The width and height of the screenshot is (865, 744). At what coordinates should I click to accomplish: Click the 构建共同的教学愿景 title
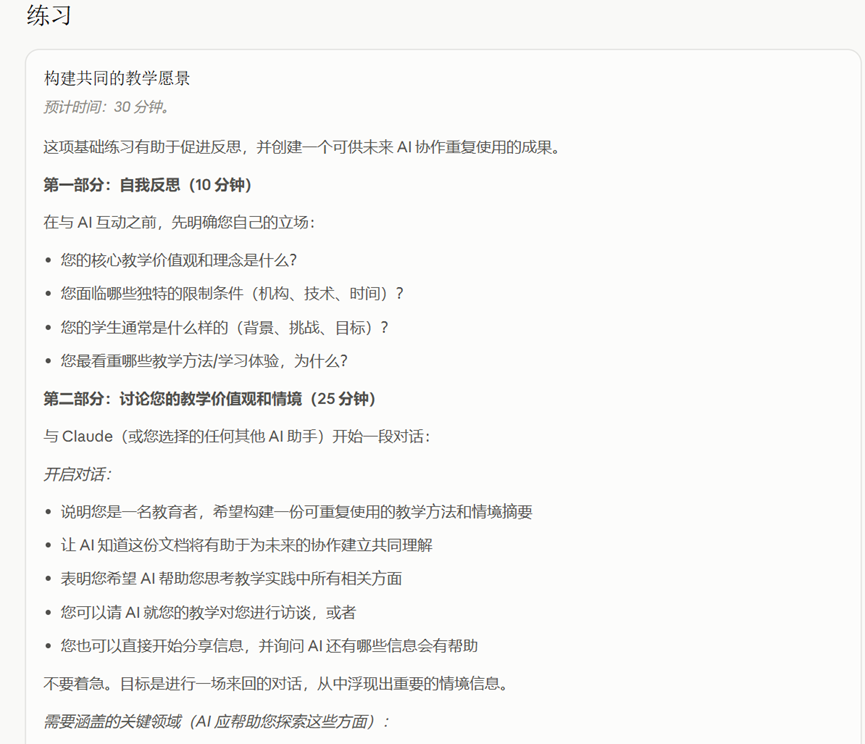point(117,78)
